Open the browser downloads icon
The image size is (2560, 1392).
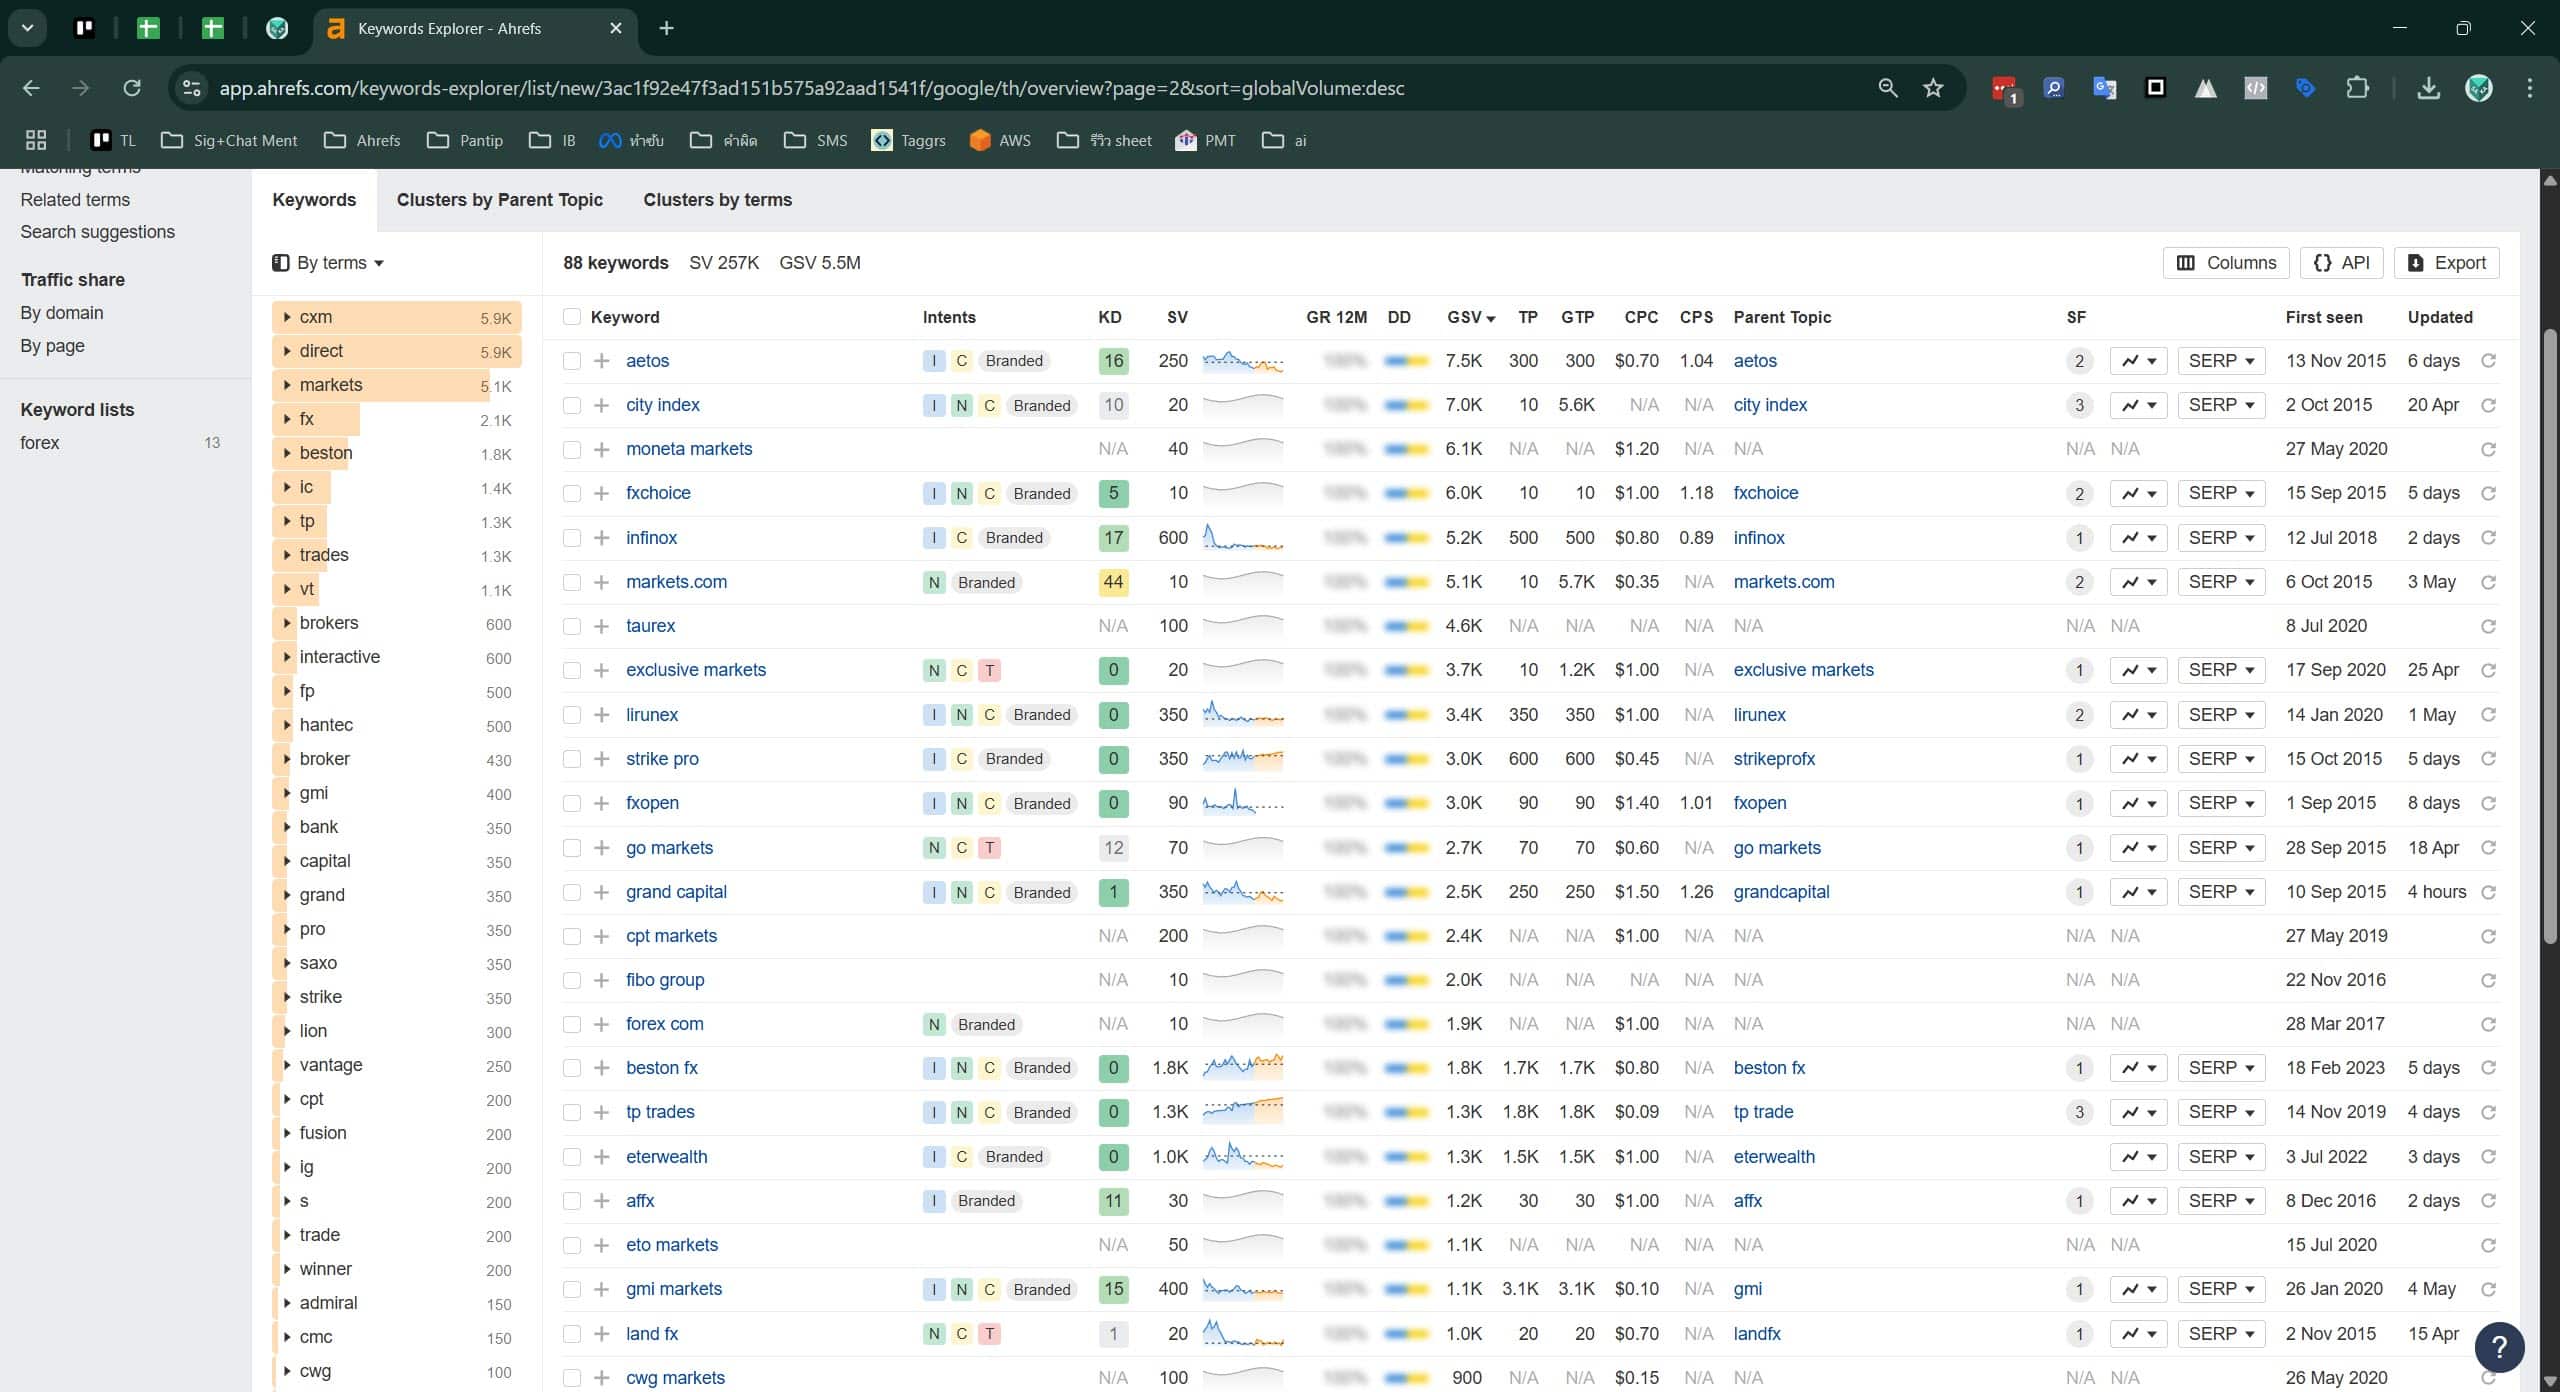pos(2428,88)
